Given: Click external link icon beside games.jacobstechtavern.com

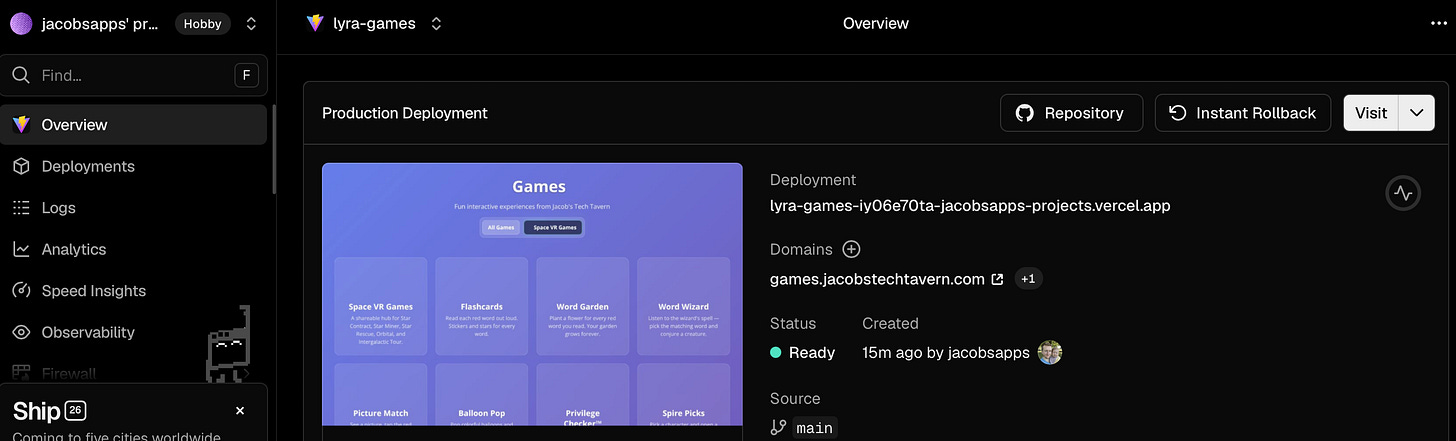Looking at the screenshot, I should (997, 280).
